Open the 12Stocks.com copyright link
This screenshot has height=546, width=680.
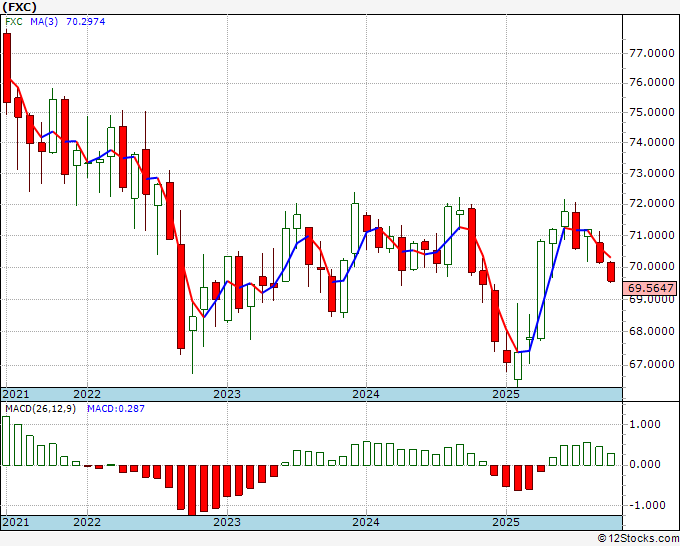pos(638,538)
